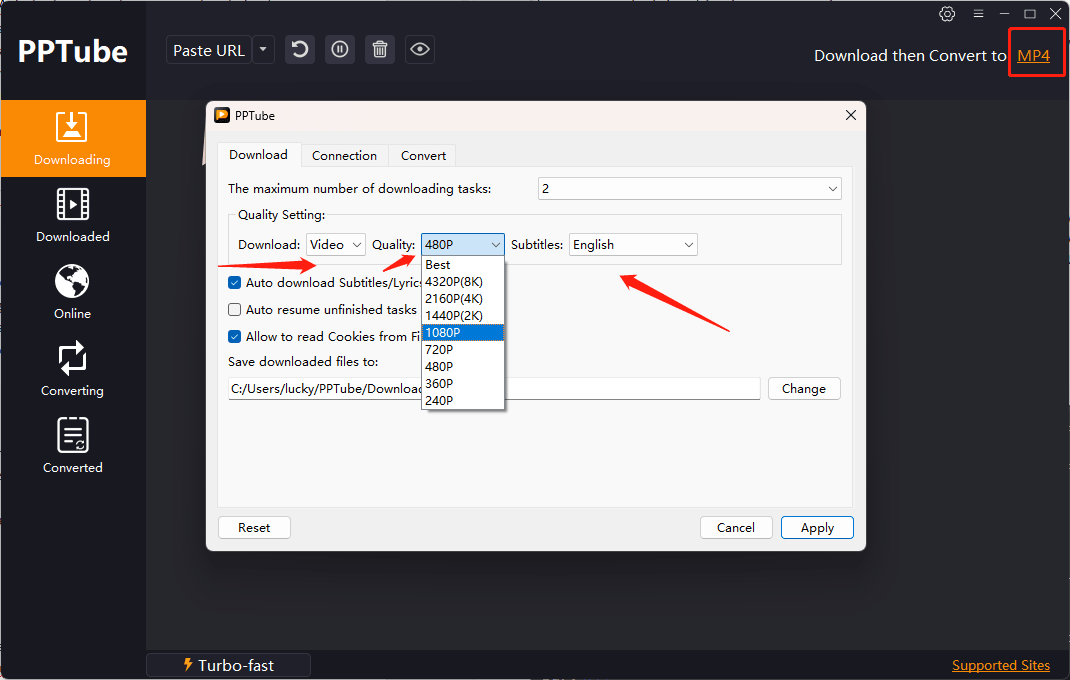This screenshot has height=680, width=1070.
Task: Click the Apply button
Action: click(817, 528)
